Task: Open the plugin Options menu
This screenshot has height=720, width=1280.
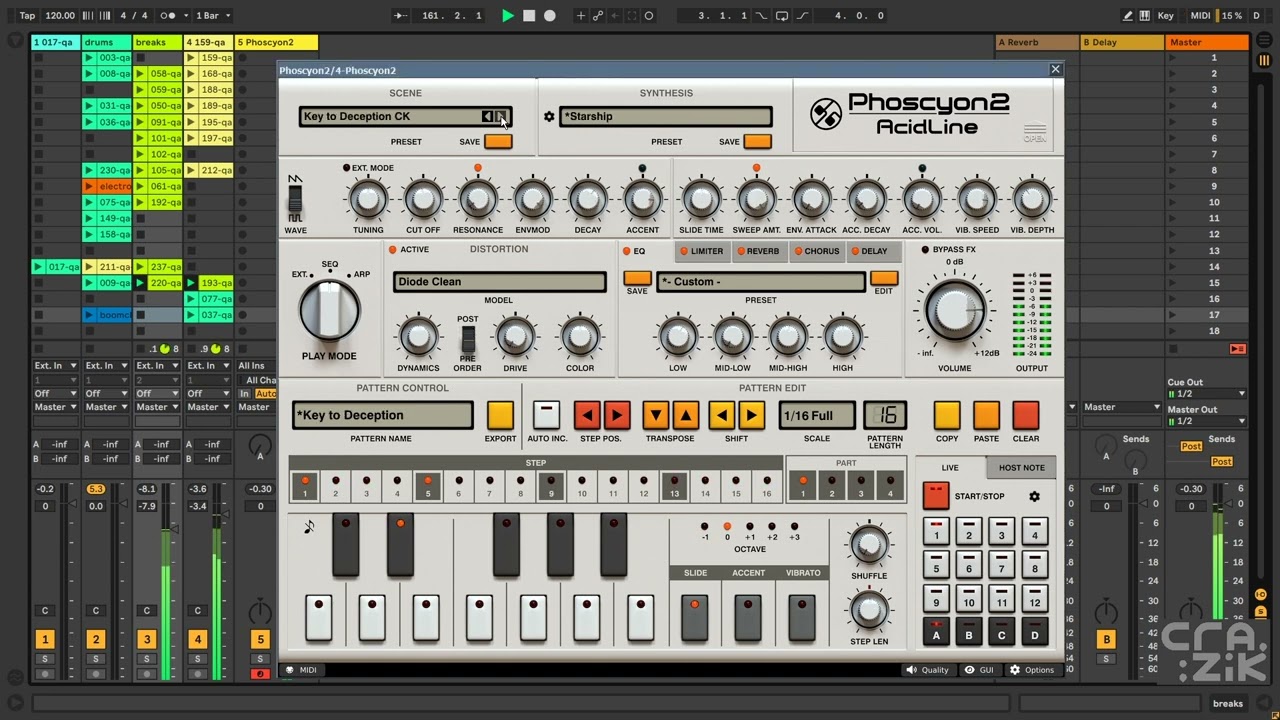Action: pyautogui.click(x=1032, y=670)
